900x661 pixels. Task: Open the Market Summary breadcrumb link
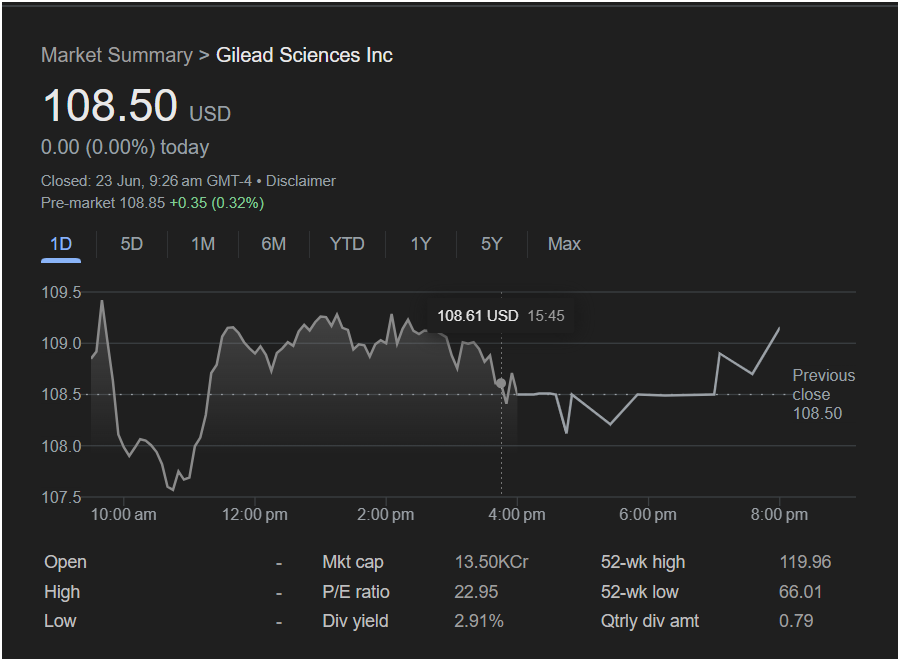[x=117, y=55]
